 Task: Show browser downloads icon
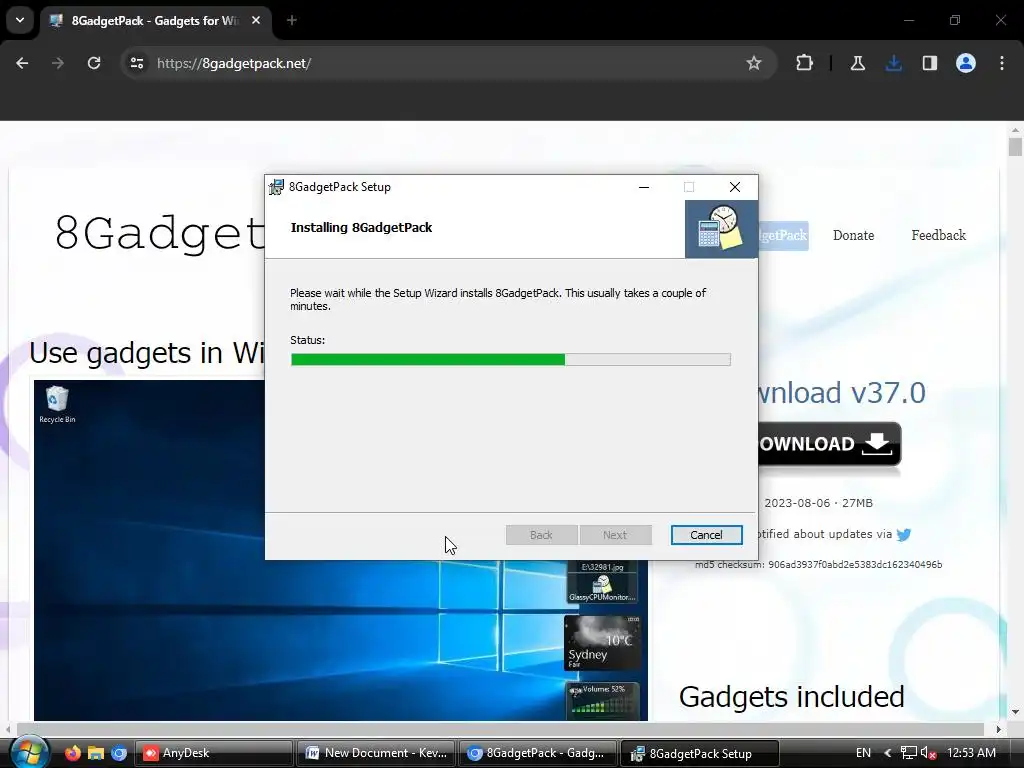point(893,63)
